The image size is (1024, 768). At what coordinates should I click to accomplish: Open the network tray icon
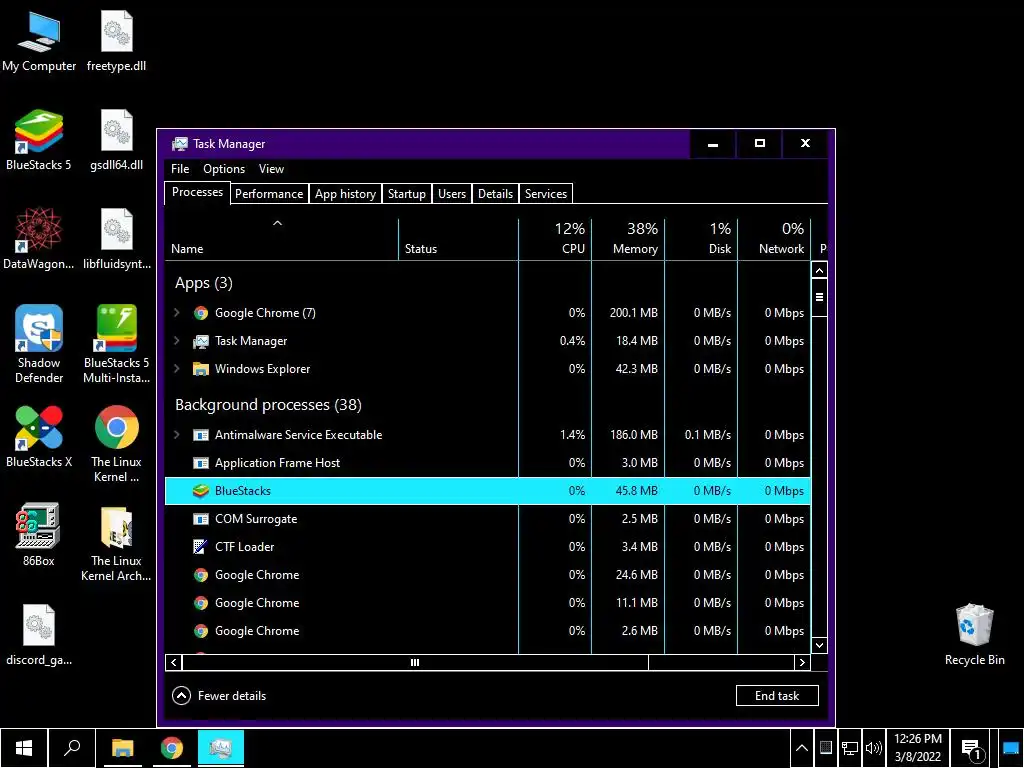click(x=850, y=748)
